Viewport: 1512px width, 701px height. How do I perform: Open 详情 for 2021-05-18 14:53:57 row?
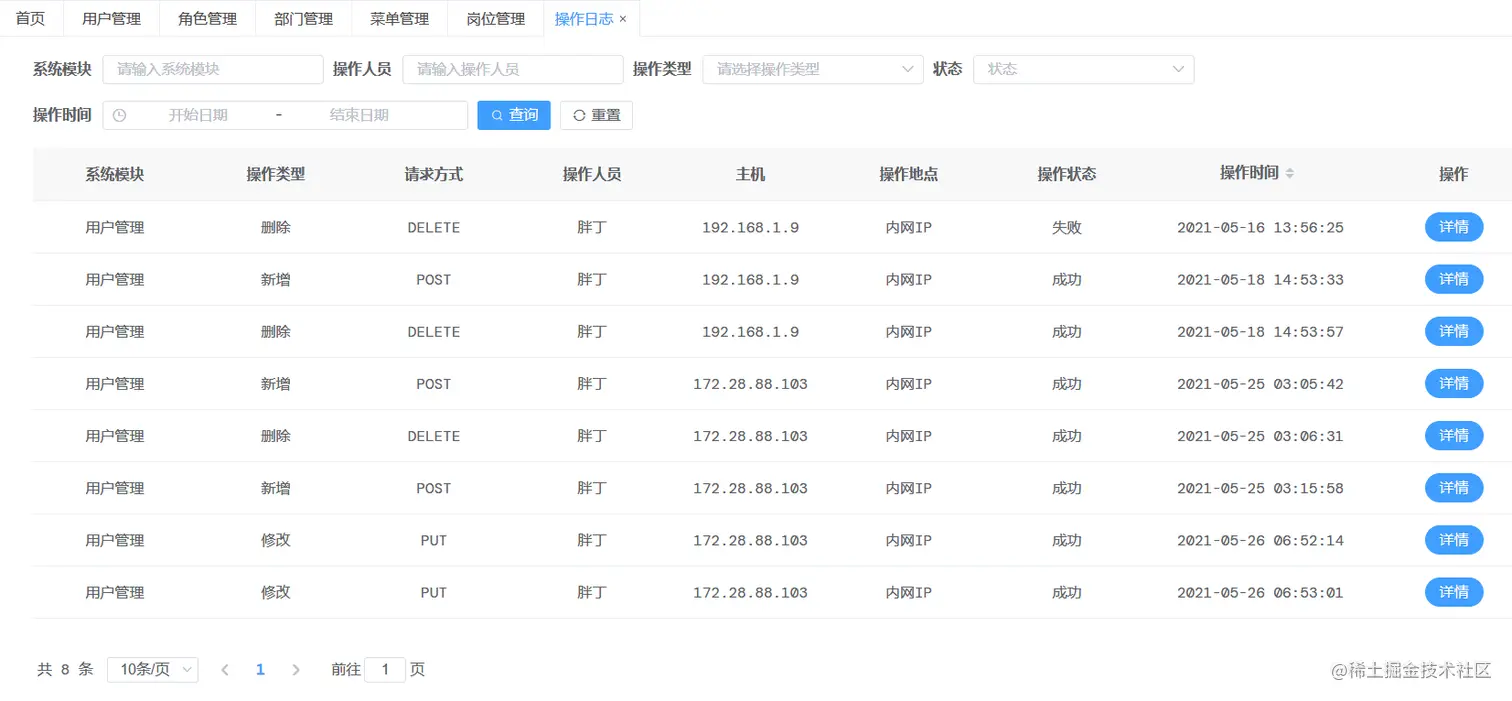click(x=1454, y=331)
